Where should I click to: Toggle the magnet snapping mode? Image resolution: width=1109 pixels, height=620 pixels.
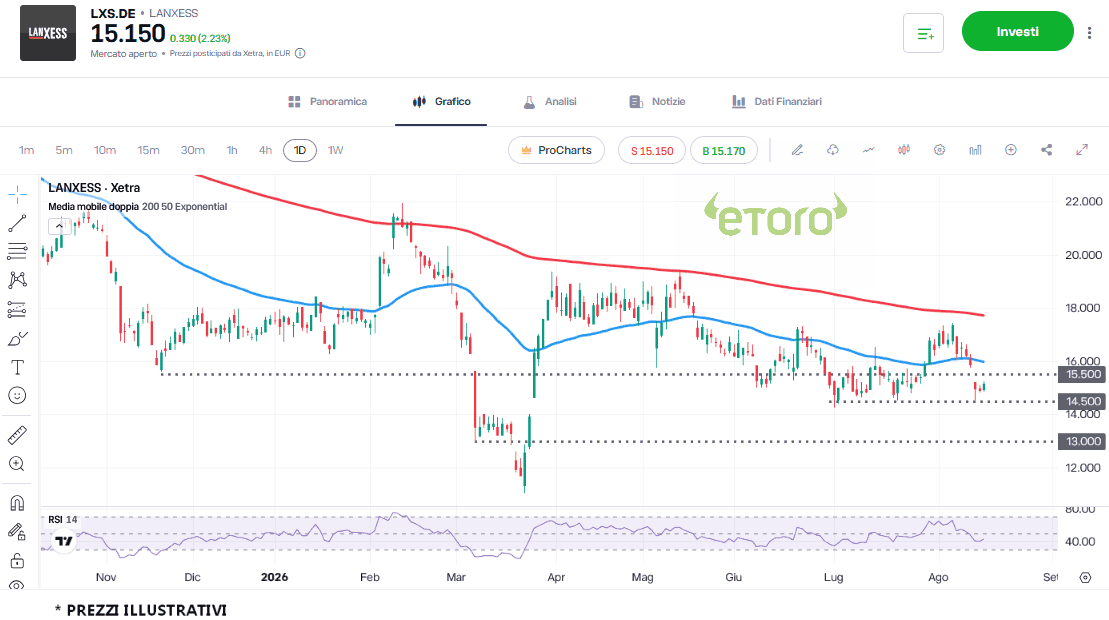pyautogui.click(x=17, y=503)
